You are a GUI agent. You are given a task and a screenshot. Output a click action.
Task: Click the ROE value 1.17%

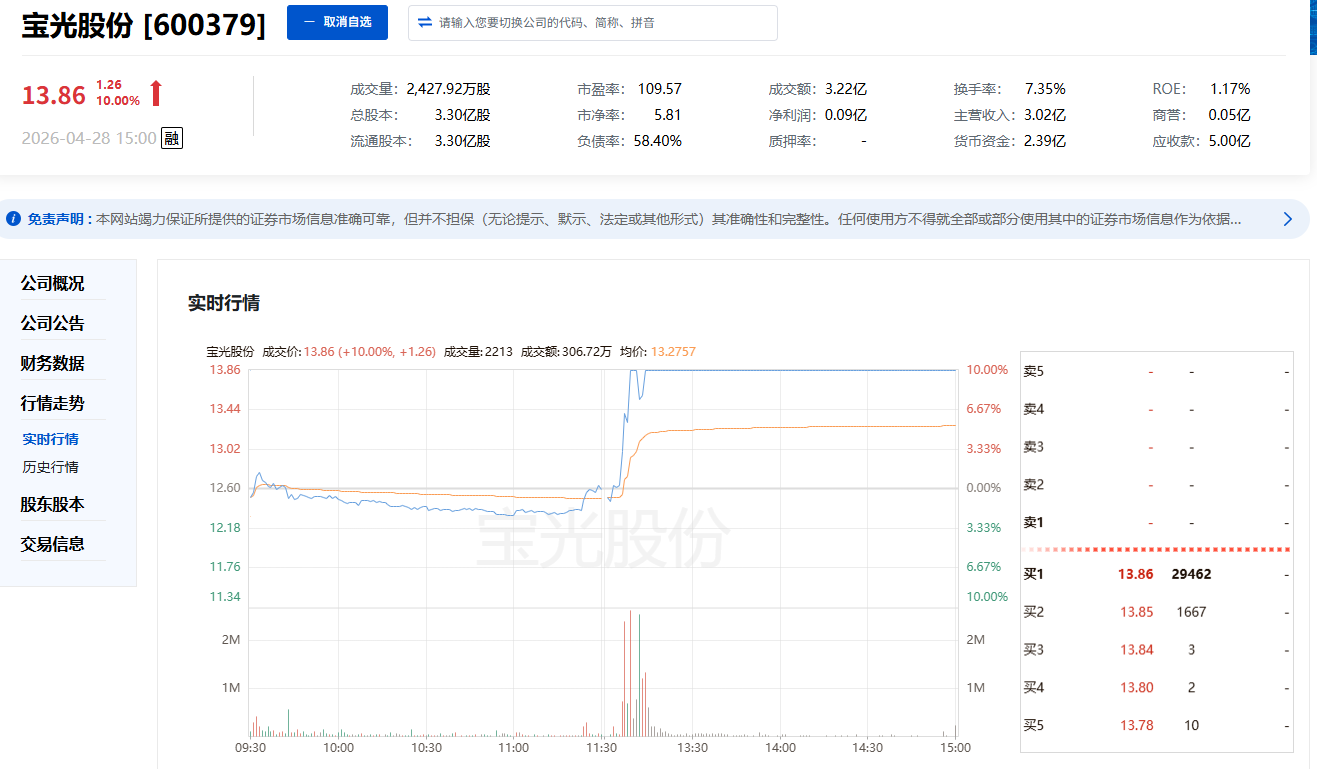(x=1230, y=89)
